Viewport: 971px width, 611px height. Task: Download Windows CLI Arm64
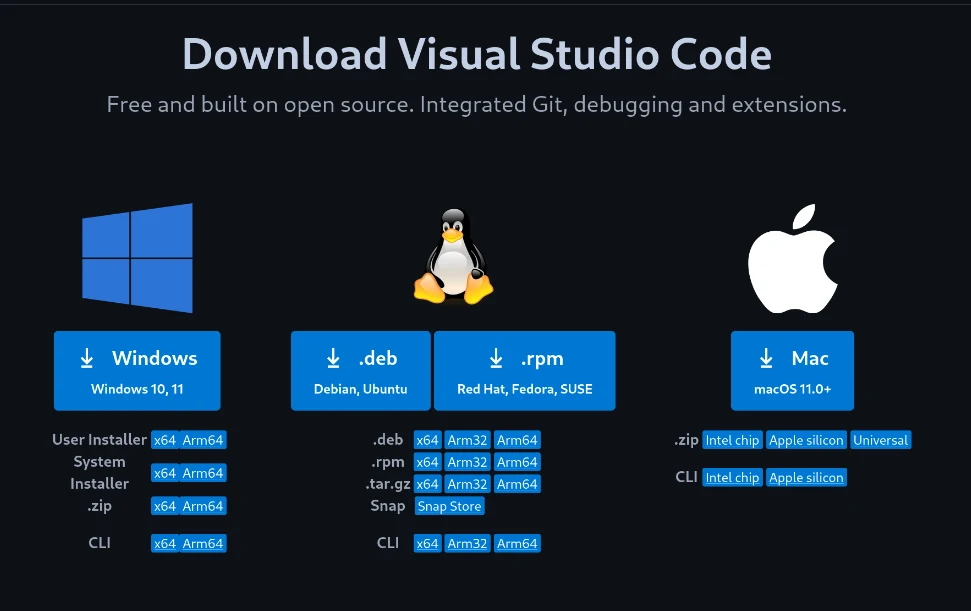pos(202,544)
